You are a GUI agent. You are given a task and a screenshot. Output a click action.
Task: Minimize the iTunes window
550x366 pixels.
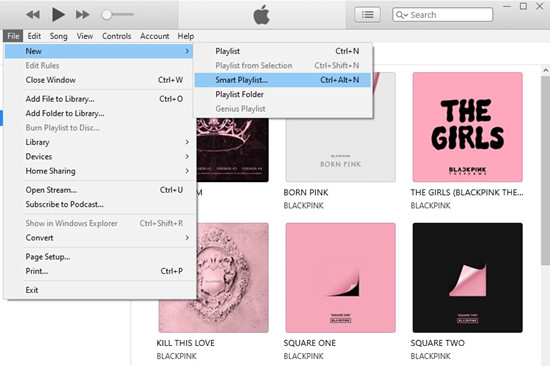click(507, 7)
